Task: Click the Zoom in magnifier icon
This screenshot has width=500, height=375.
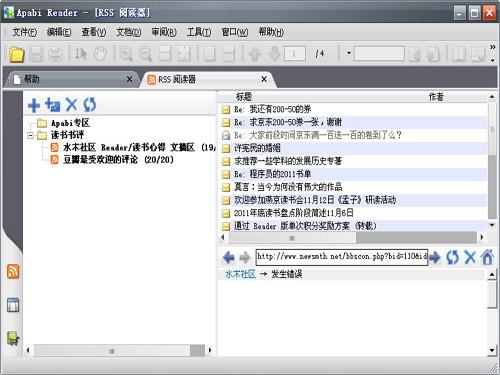Action: [x=126, y=54]
